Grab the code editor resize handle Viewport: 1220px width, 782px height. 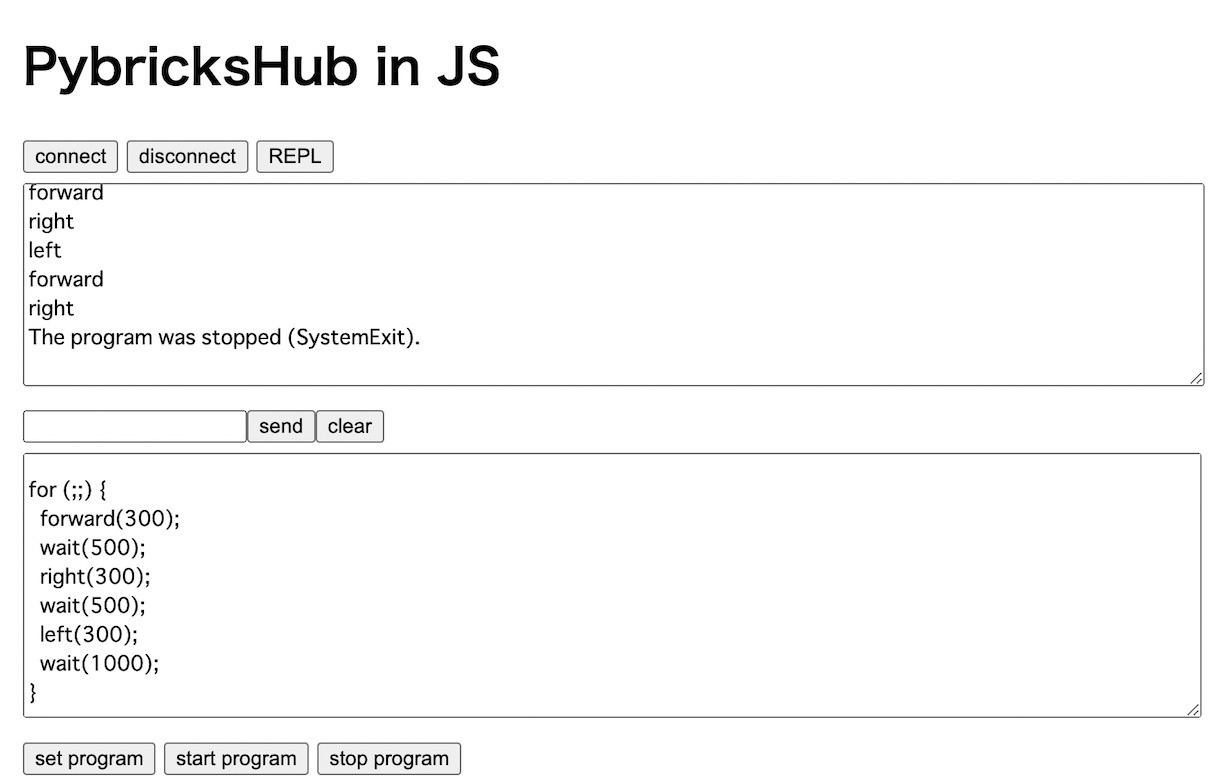(x=1194, y=710)
